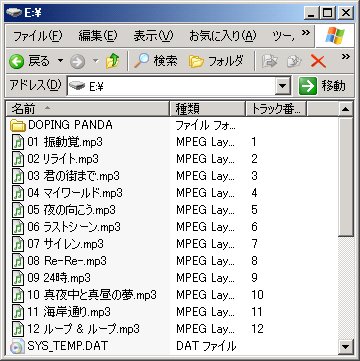
Task: Click file name 12 ループ & ループ.mp3
Action: tap(83, 329)
